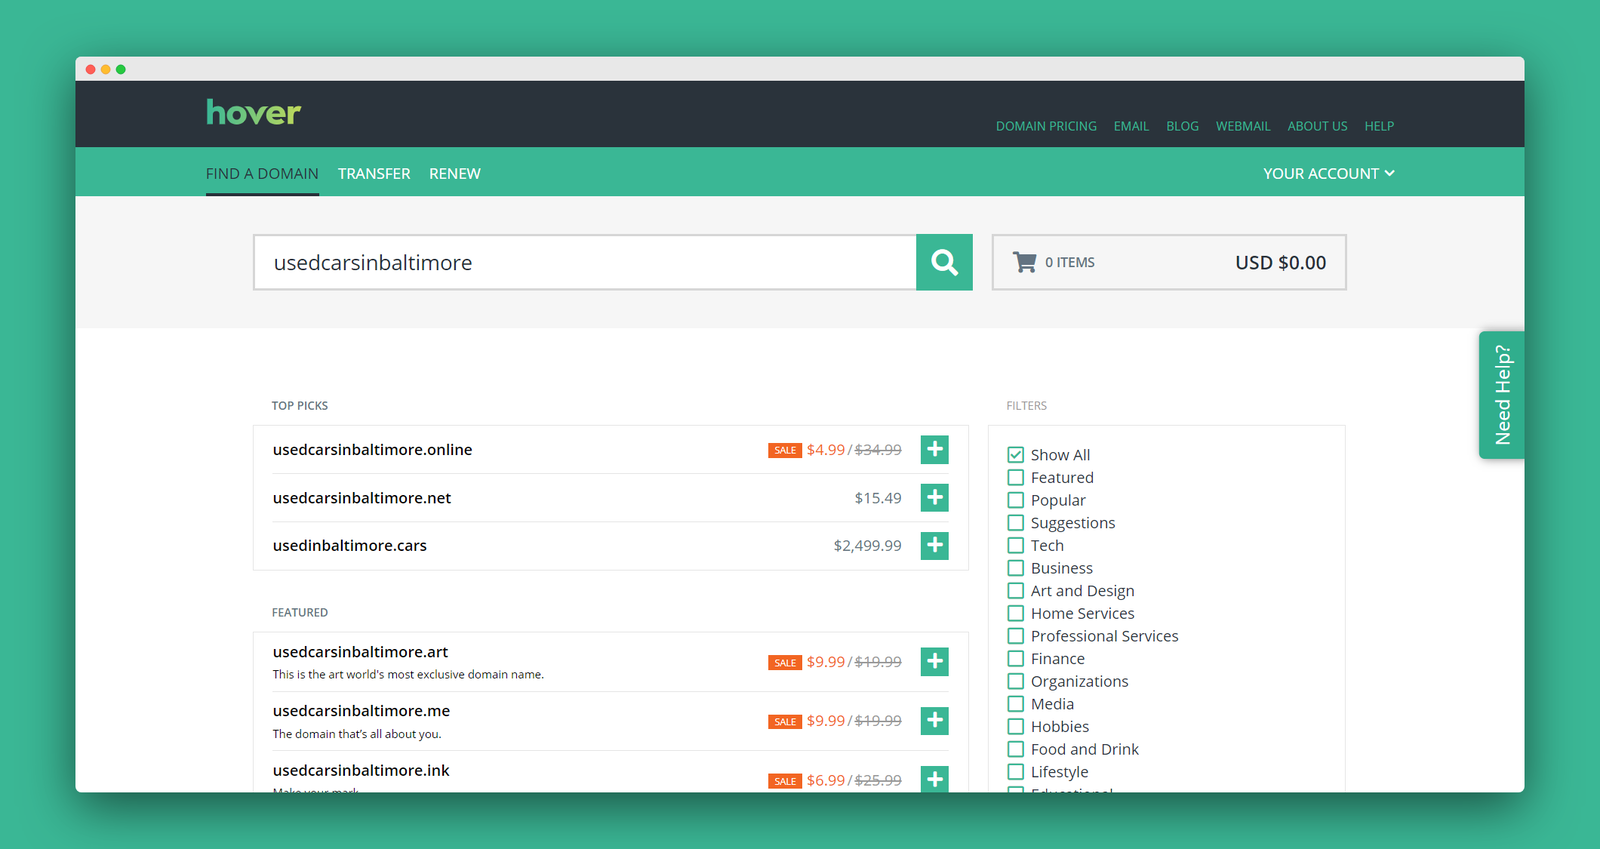Viewport: 1600px width, 849px height.
Task: Go to the Renew tab
Action: click(455, 174)
